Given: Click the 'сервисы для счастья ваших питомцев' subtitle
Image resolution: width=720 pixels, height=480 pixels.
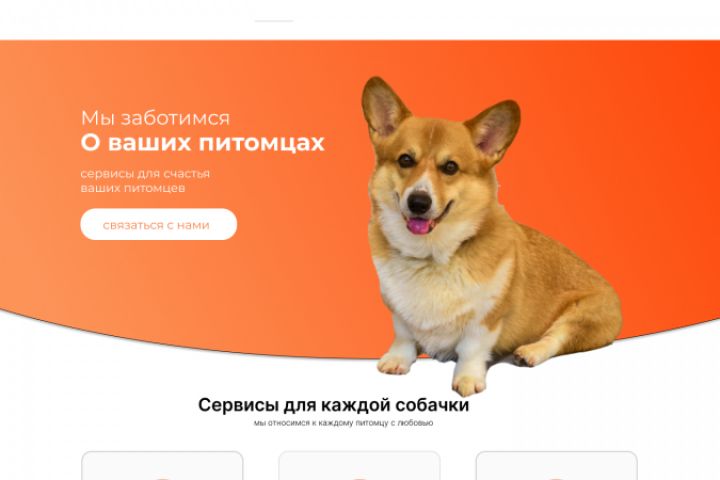Looking at the screenshot, I should click(x=145, y=181).
